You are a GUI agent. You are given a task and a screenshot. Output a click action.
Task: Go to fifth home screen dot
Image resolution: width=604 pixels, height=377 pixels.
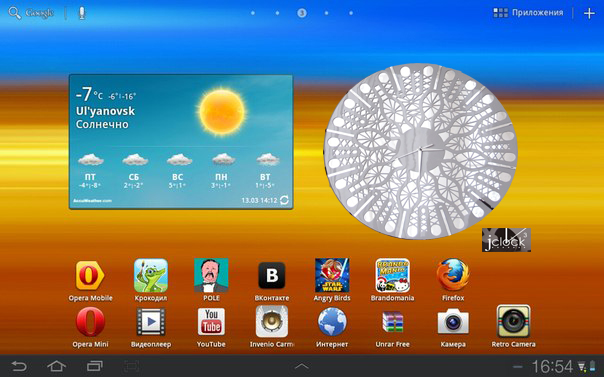(351, 13)
